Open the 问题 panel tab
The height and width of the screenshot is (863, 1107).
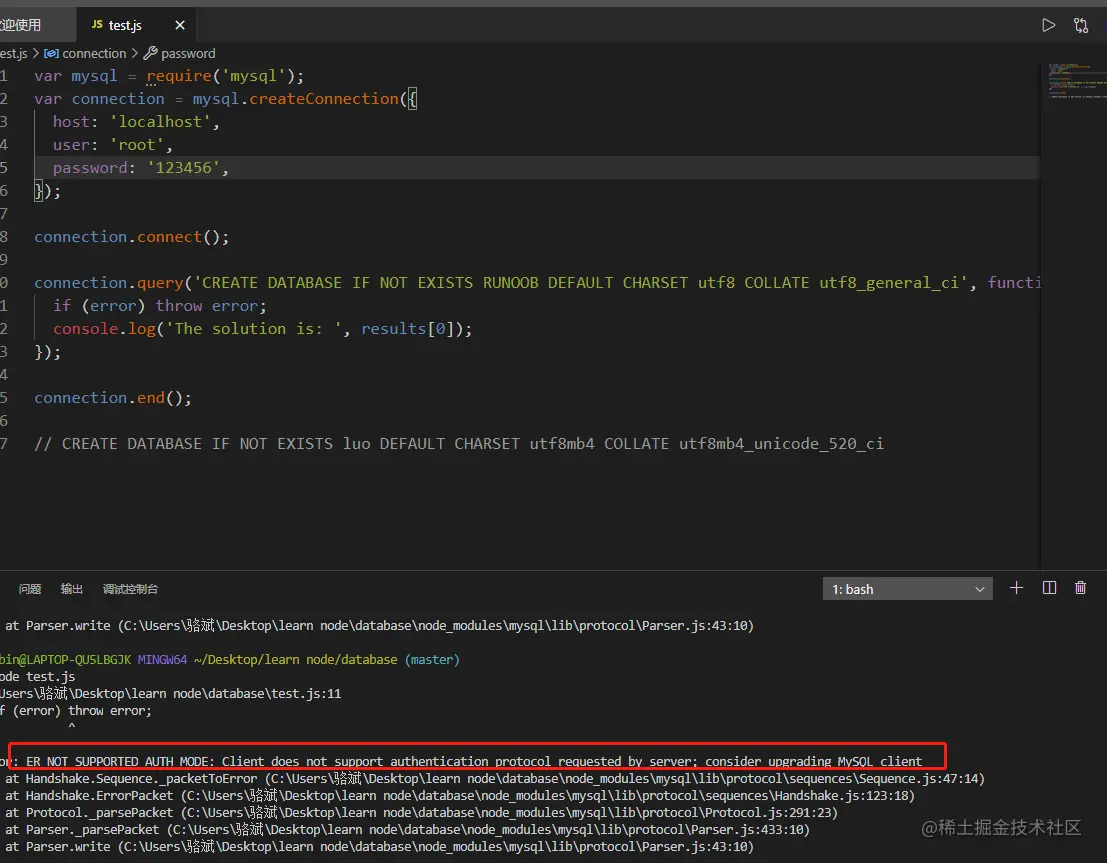30,589
